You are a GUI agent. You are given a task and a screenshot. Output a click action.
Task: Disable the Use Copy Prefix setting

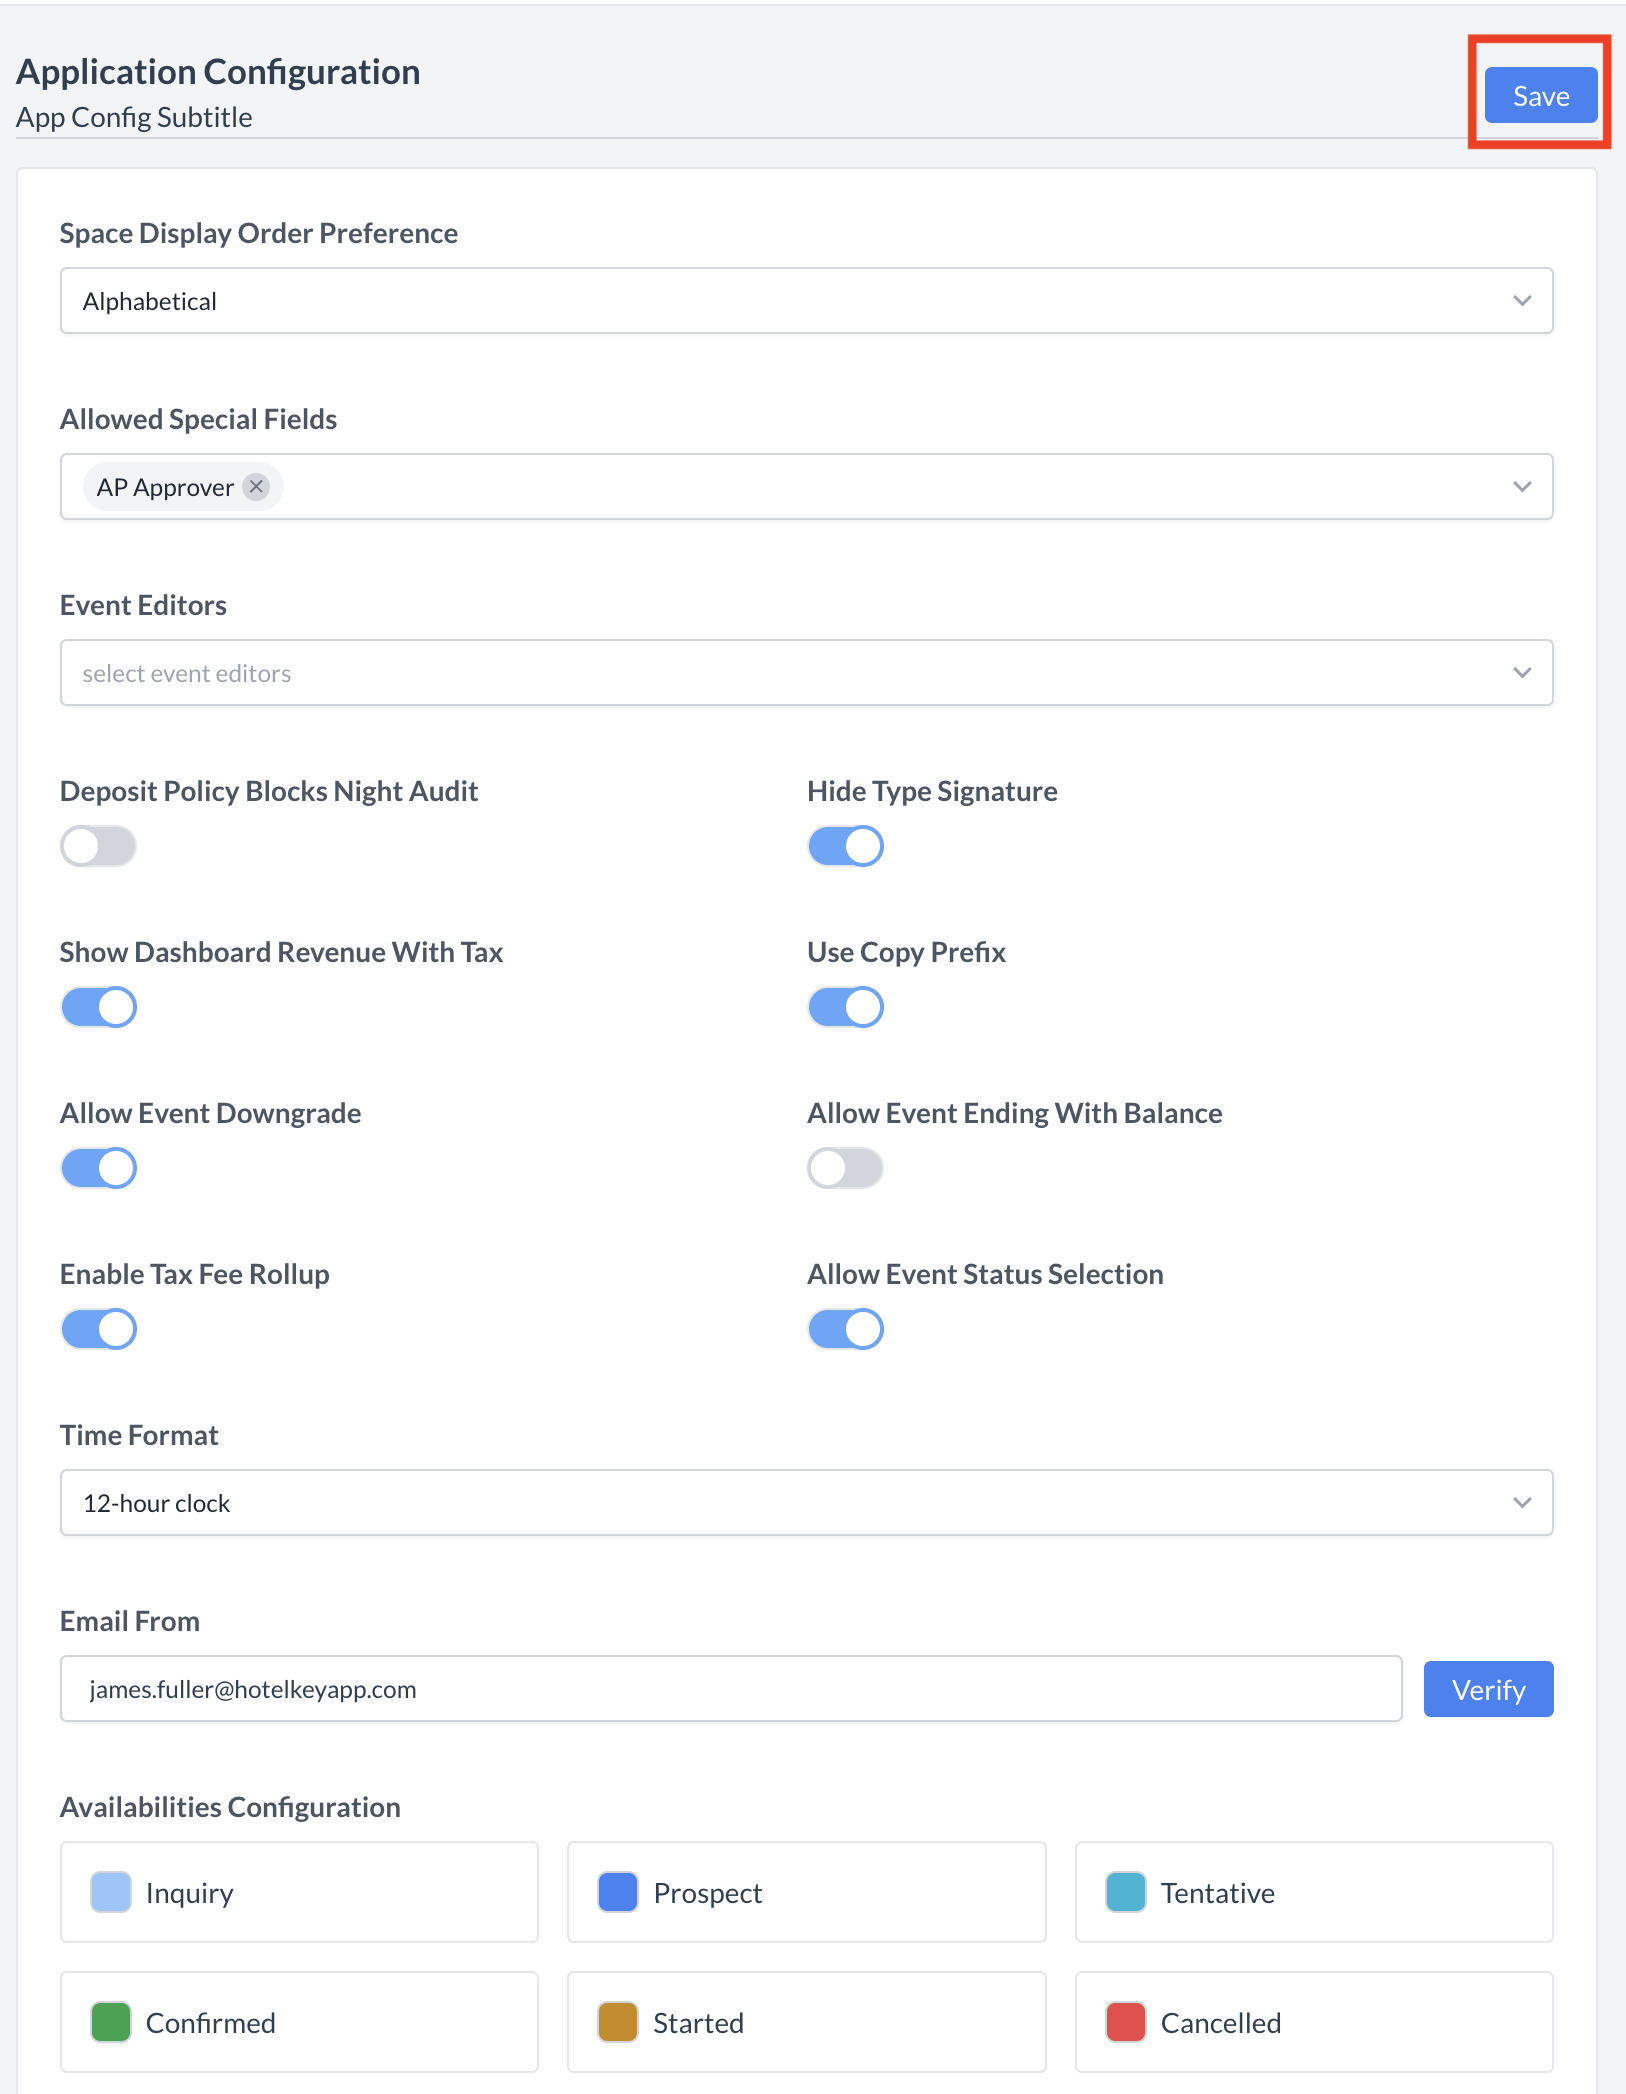tap(845, 1006)
